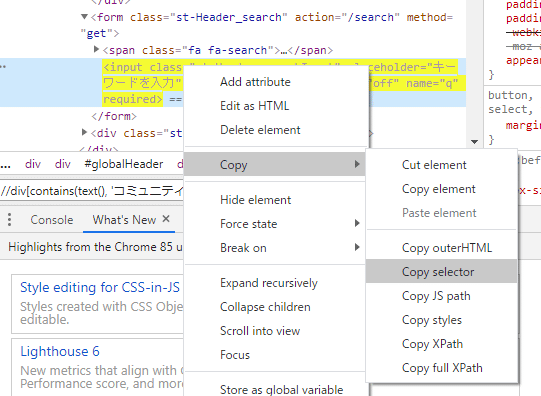Expand the span fa fa-search element

pyautogui.click(x=97, y=50)
